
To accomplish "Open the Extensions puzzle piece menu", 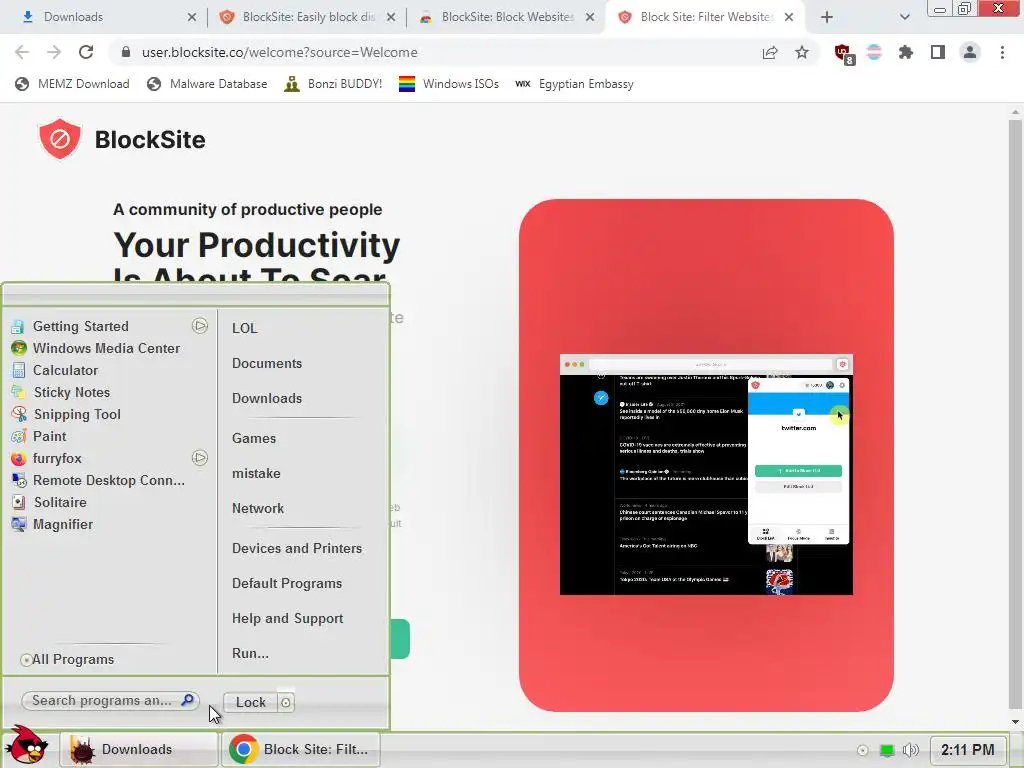I will tap(906, 52).
